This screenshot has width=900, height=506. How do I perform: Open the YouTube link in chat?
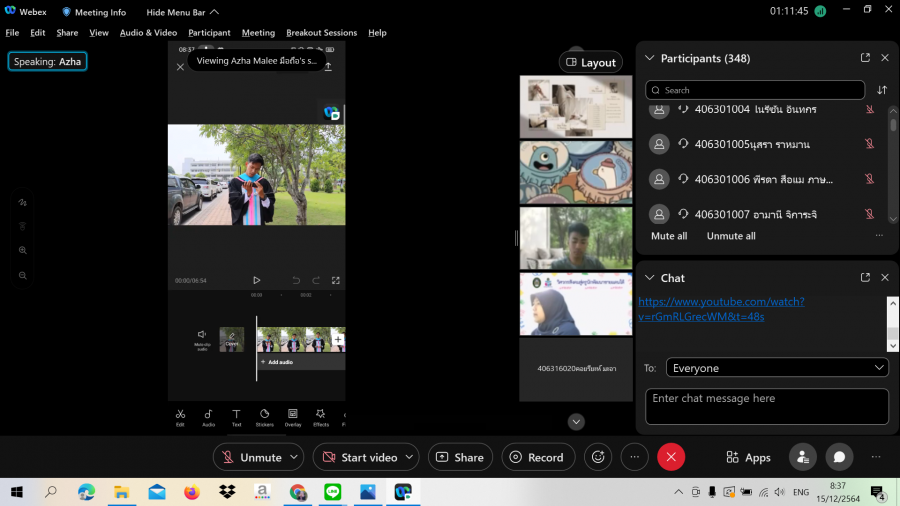tap(720, 309)
